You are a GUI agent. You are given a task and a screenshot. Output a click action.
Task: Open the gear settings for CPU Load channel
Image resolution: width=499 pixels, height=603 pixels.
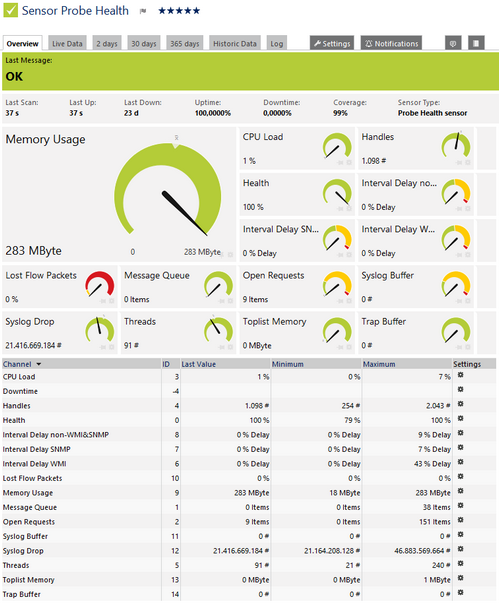coord(460,375)
